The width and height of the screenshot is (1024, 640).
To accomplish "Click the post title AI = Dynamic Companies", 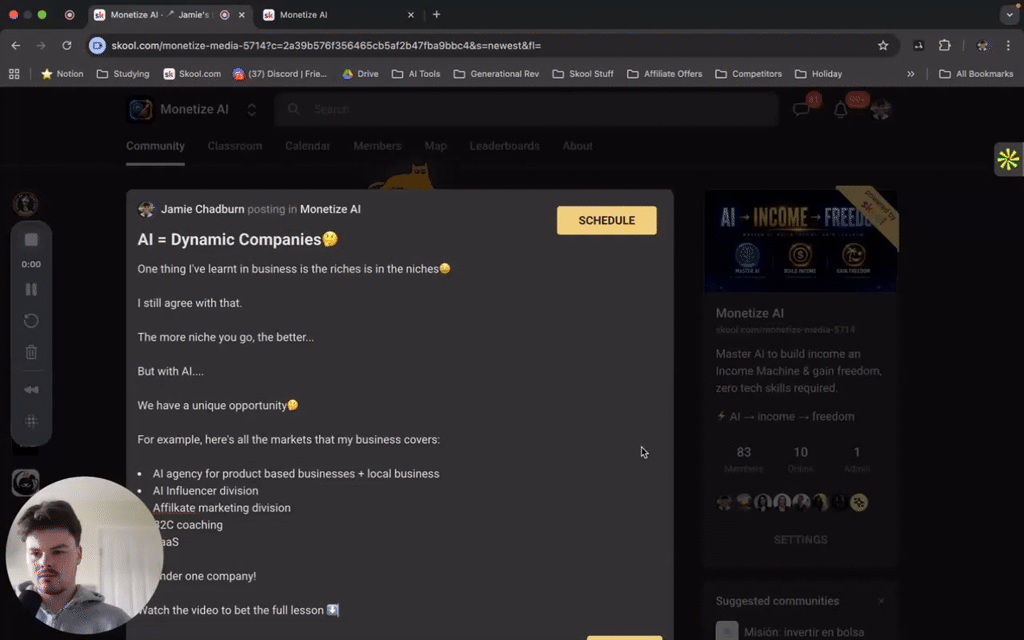I will [238, 239].
